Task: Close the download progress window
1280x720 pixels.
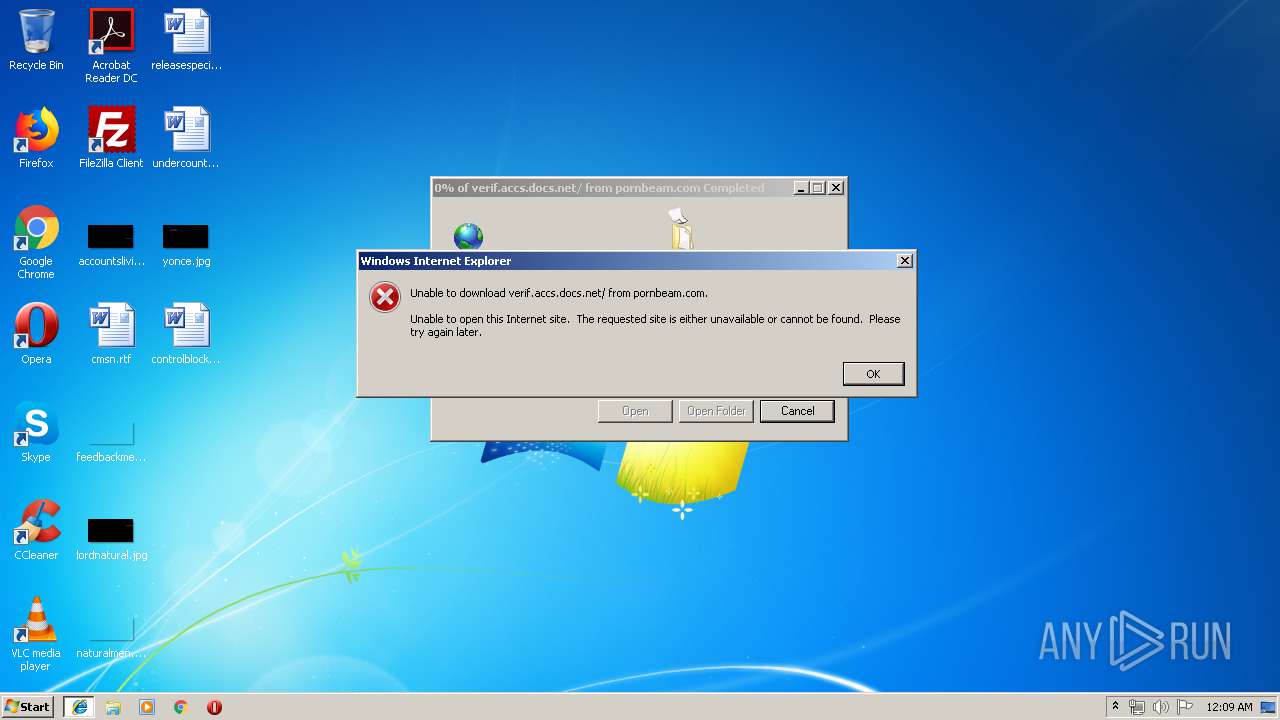Action: [836, 188]
